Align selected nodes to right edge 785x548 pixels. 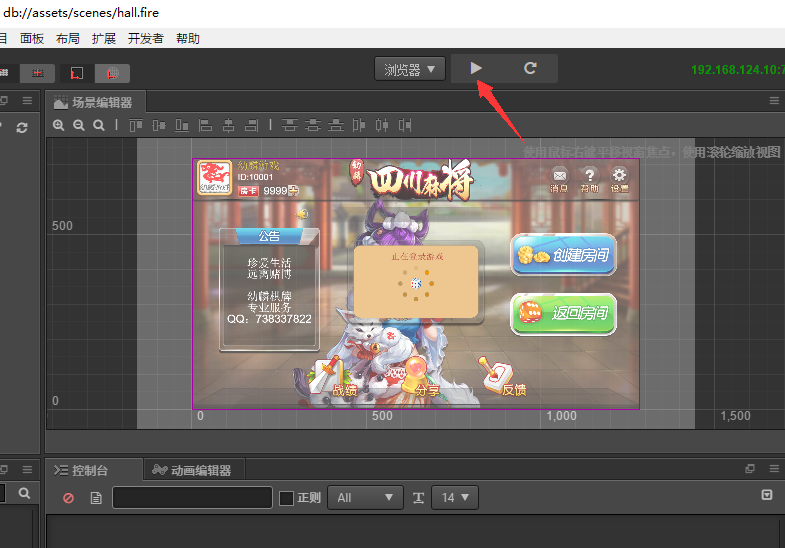(251, 125)
